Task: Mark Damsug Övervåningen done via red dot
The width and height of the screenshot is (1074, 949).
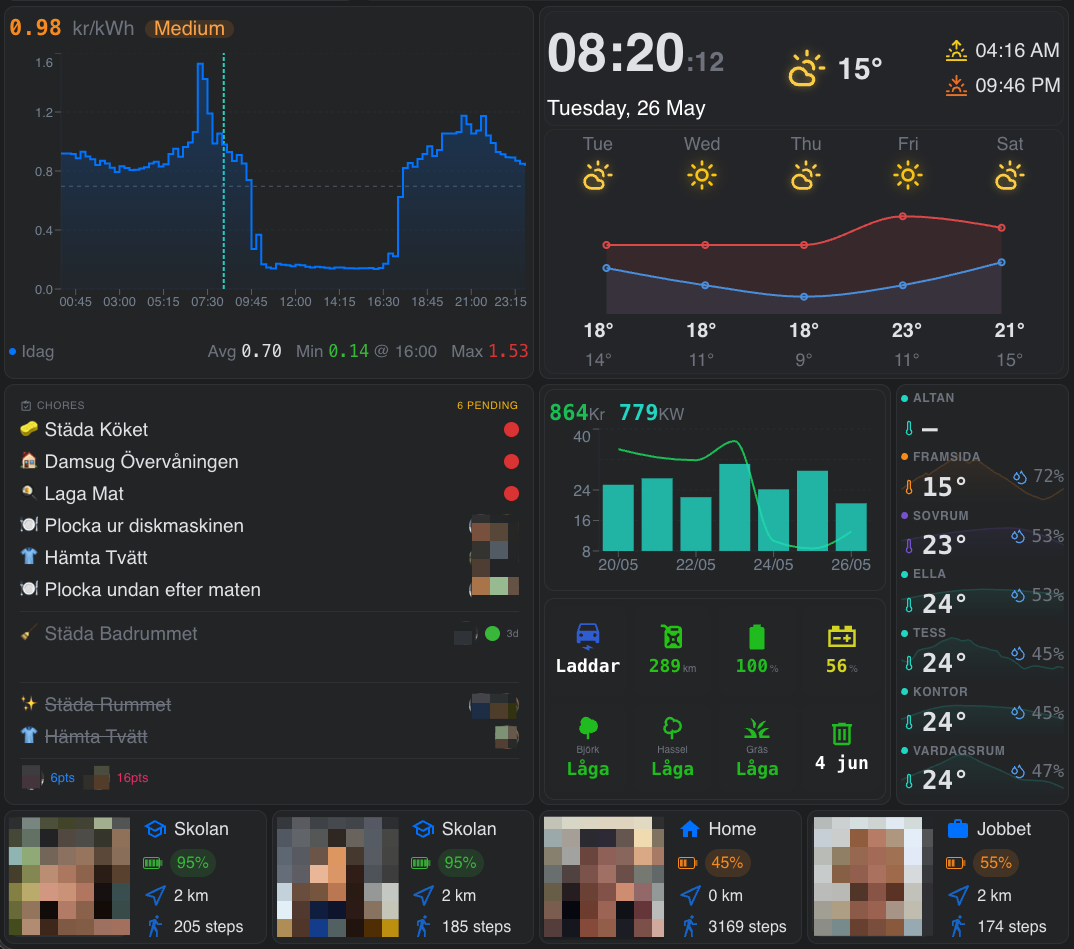Action: [511, 461]
